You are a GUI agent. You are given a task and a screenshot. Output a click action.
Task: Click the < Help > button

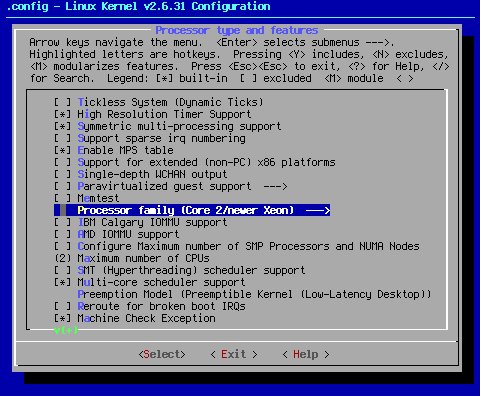[x=306, y=354]
